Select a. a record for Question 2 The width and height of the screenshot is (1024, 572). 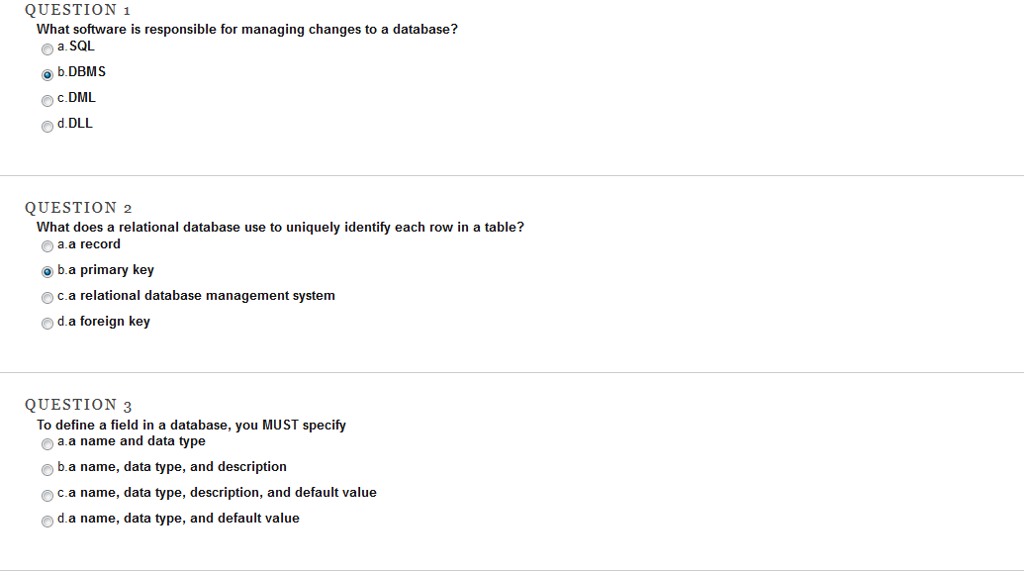click(x=47, y=246)
